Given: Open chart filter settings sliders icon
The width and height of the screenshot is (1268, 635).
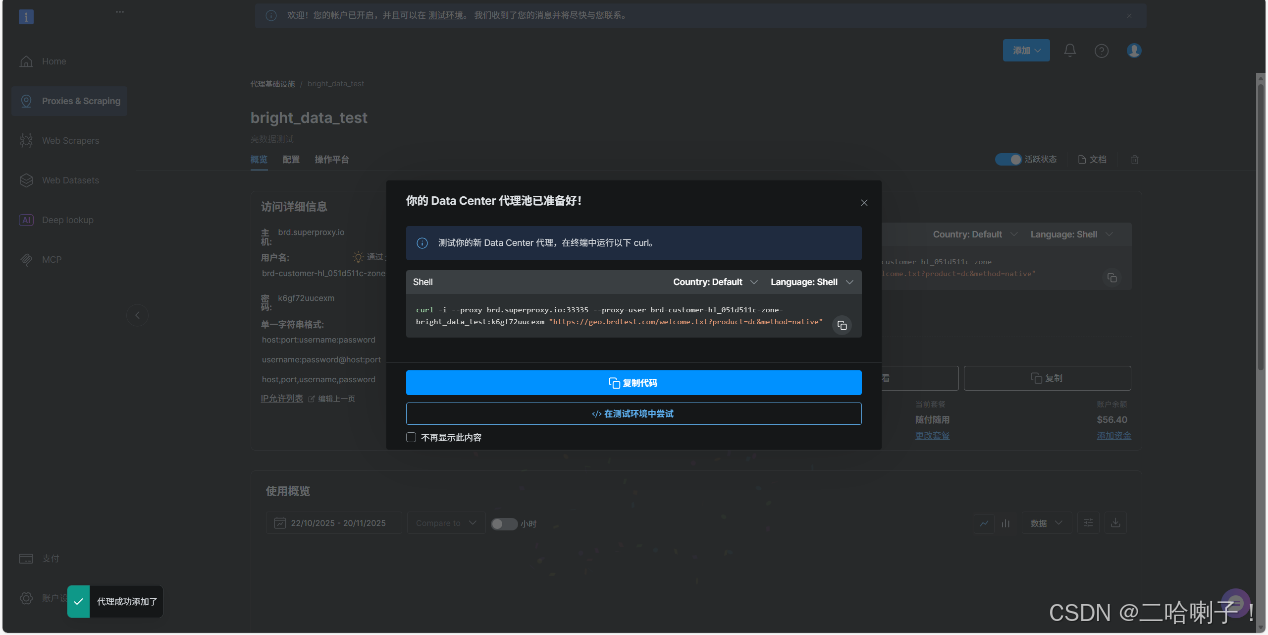Looking at the screenshot, I should click(1090, 523).
